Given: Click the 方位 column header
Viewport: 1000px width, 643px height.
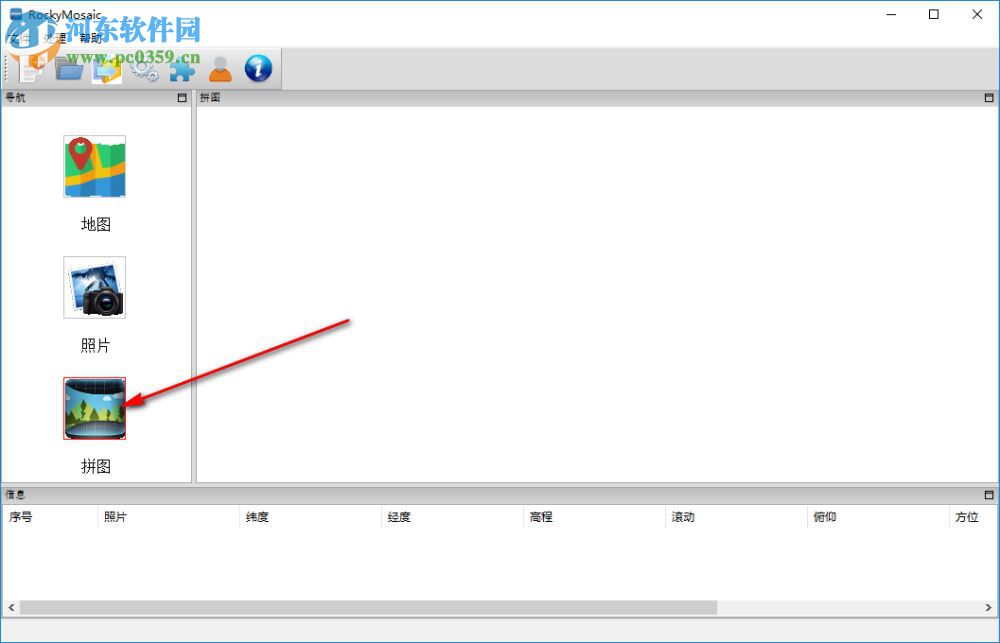Looking at the screenshot, I should pyautogui.click(x=973, y=517).
